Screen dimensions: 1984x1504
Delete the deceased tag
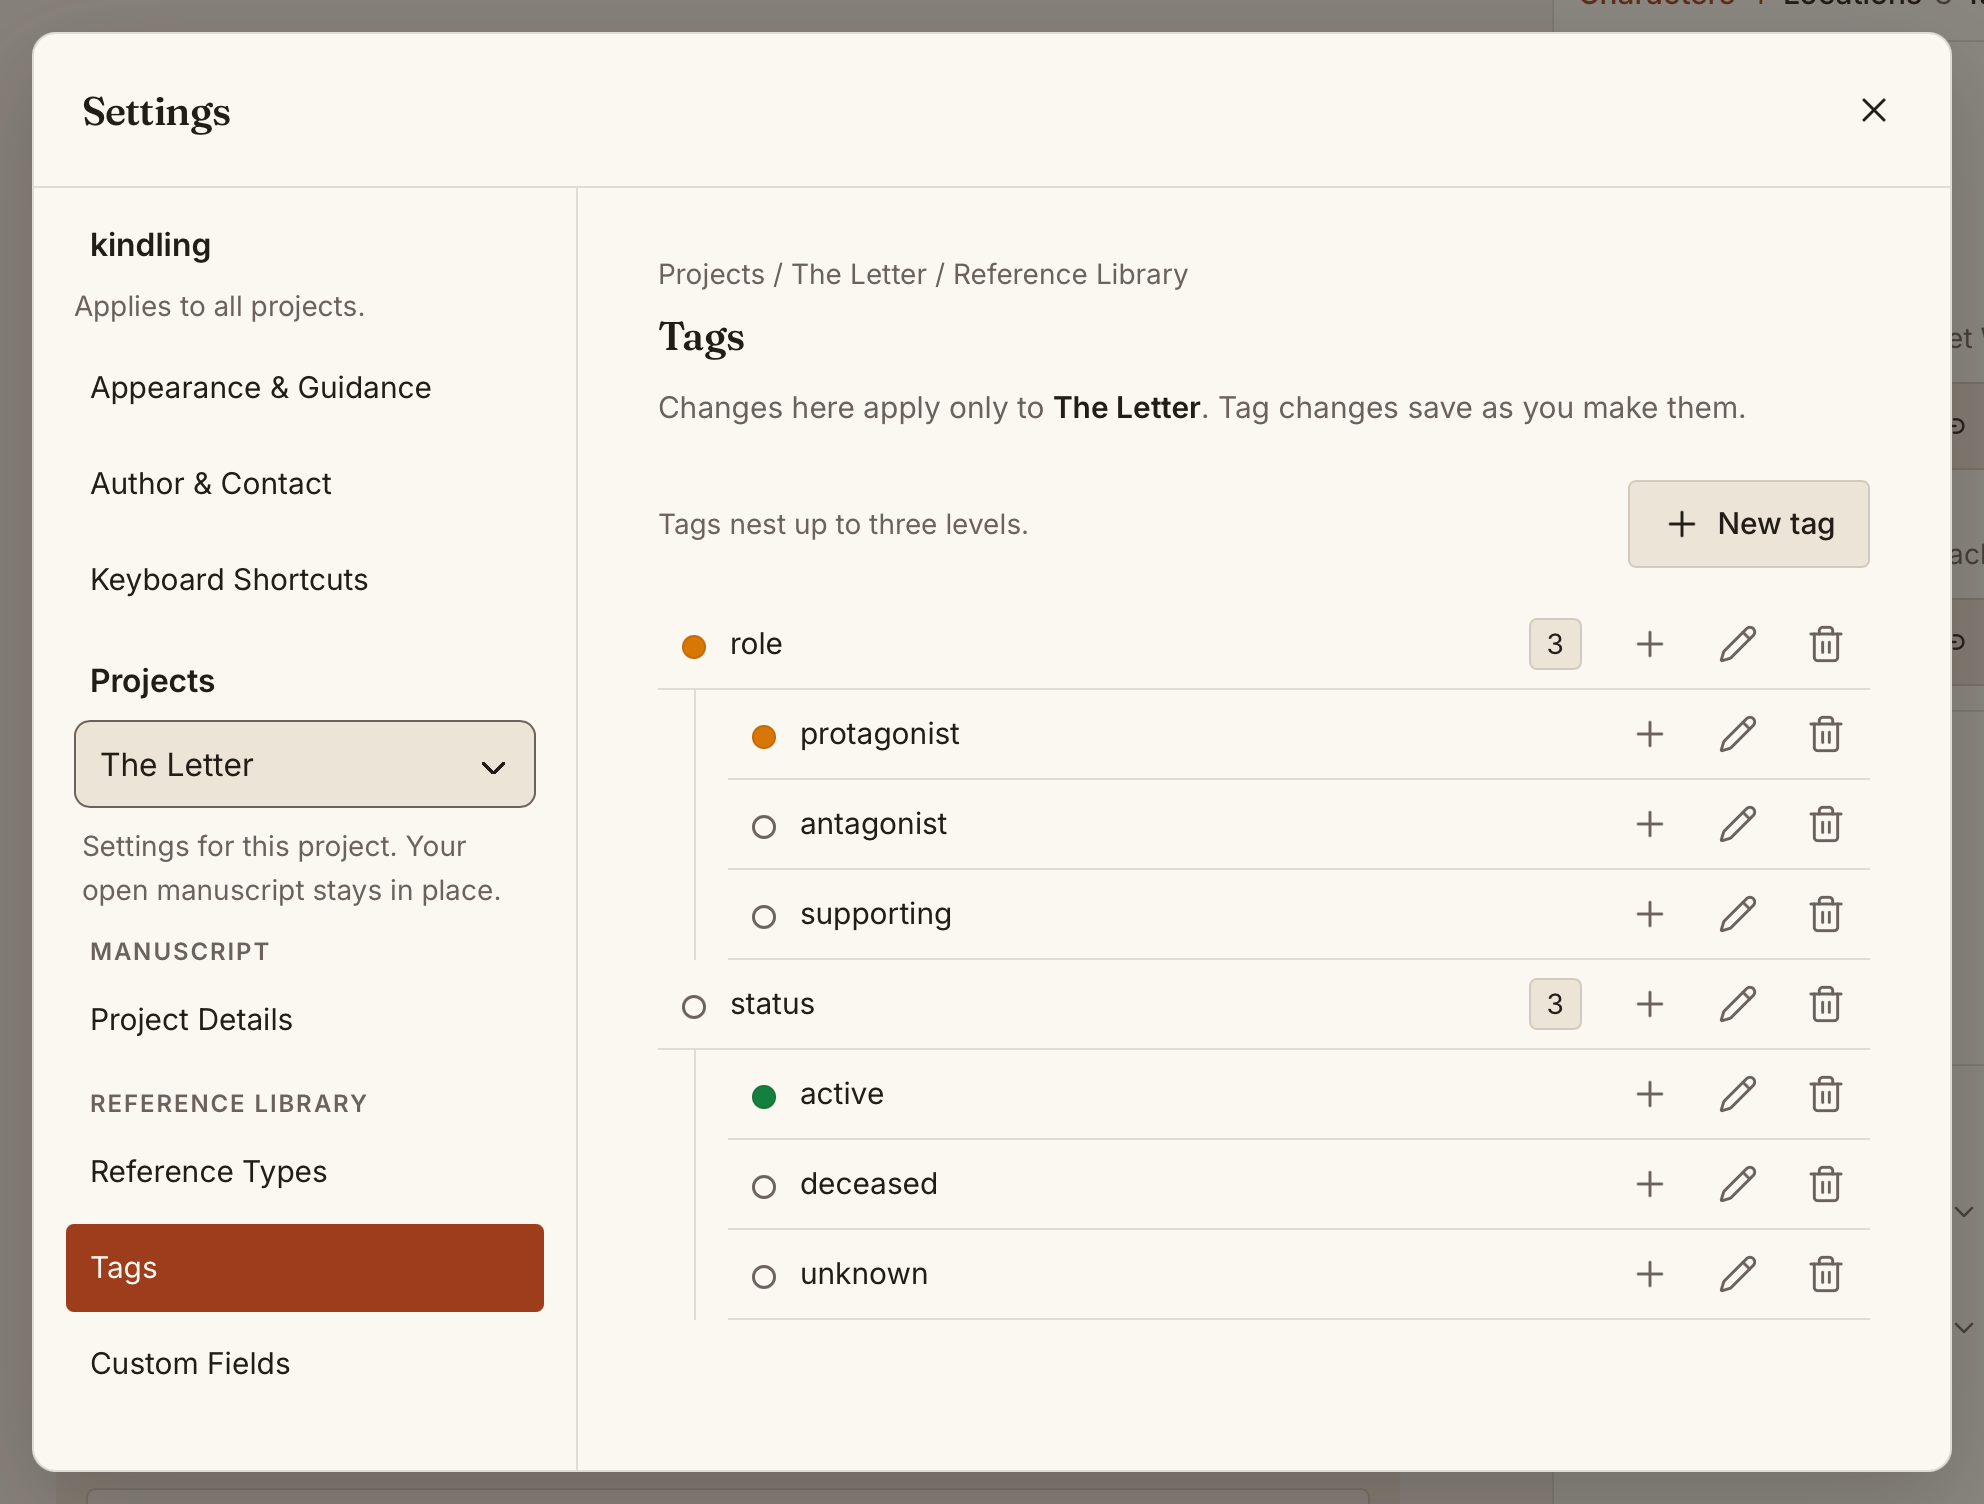1826,1184
